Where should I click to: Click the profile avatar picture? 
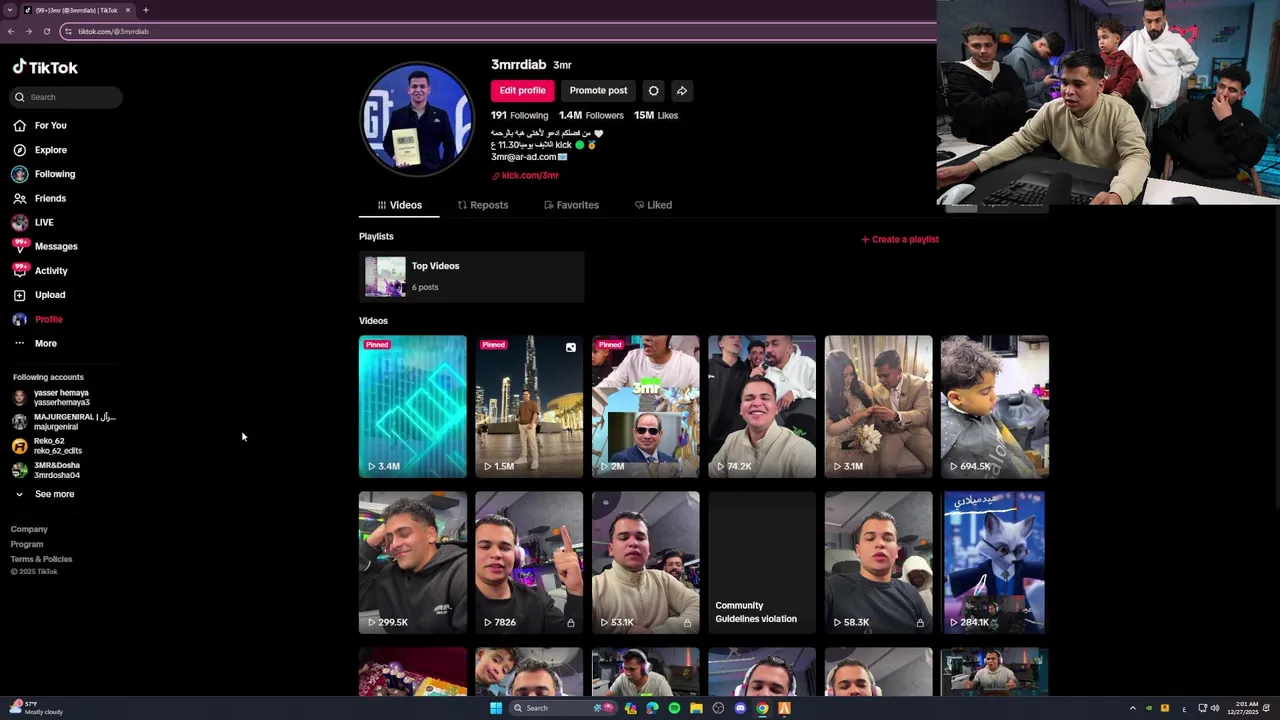(417, 120)
